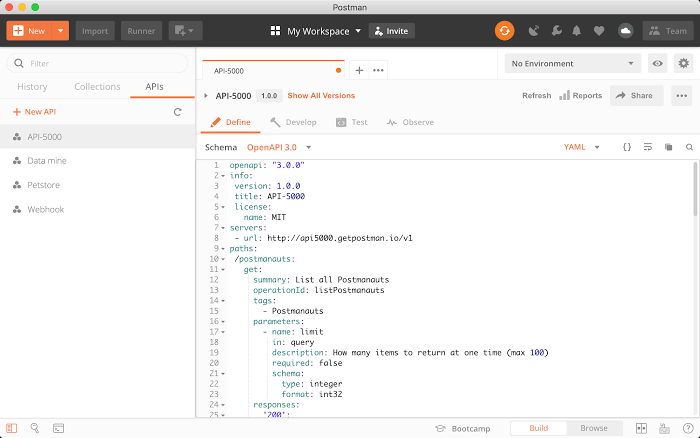Image resolution: width=700 pixels, height=438 pixels.
Task: Open the Test tab
Action: pos(352,122)
